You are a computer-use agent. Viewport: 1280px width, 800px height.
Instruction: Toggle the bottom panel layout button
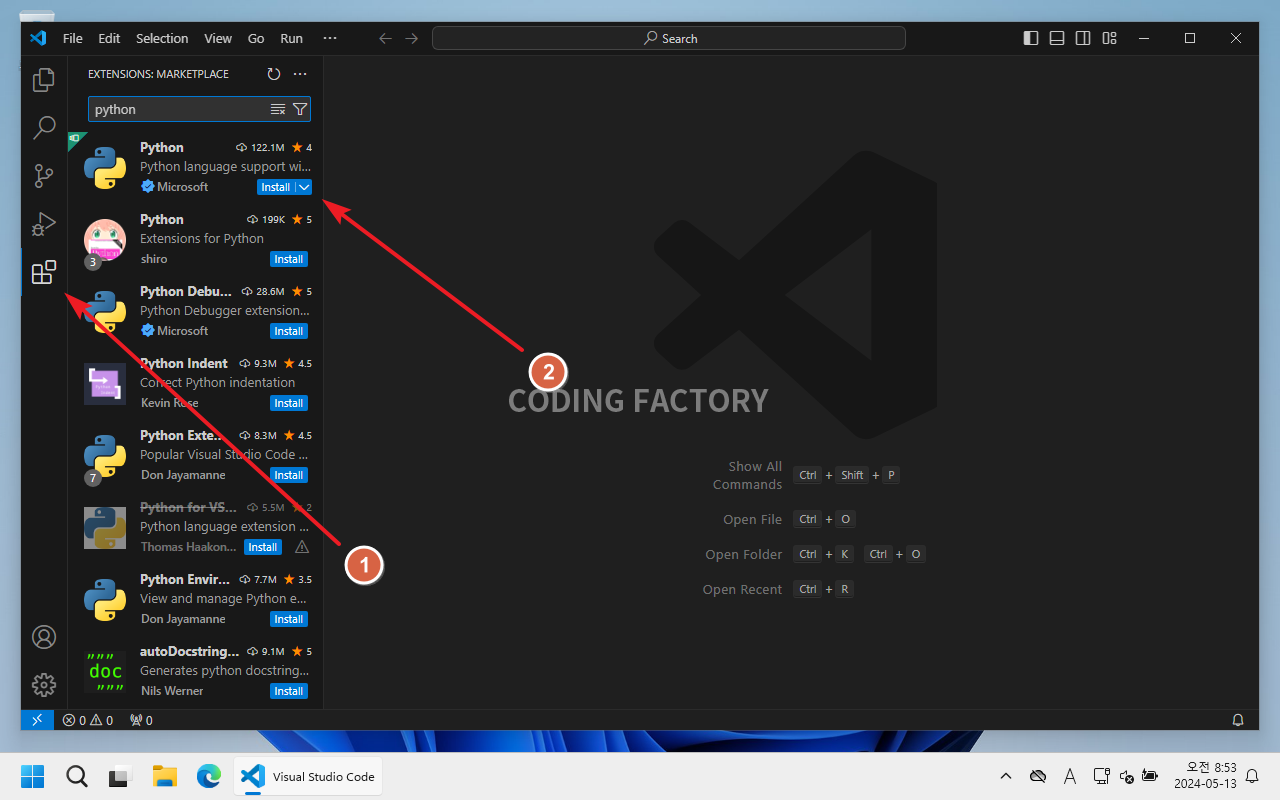(1057, 38)
